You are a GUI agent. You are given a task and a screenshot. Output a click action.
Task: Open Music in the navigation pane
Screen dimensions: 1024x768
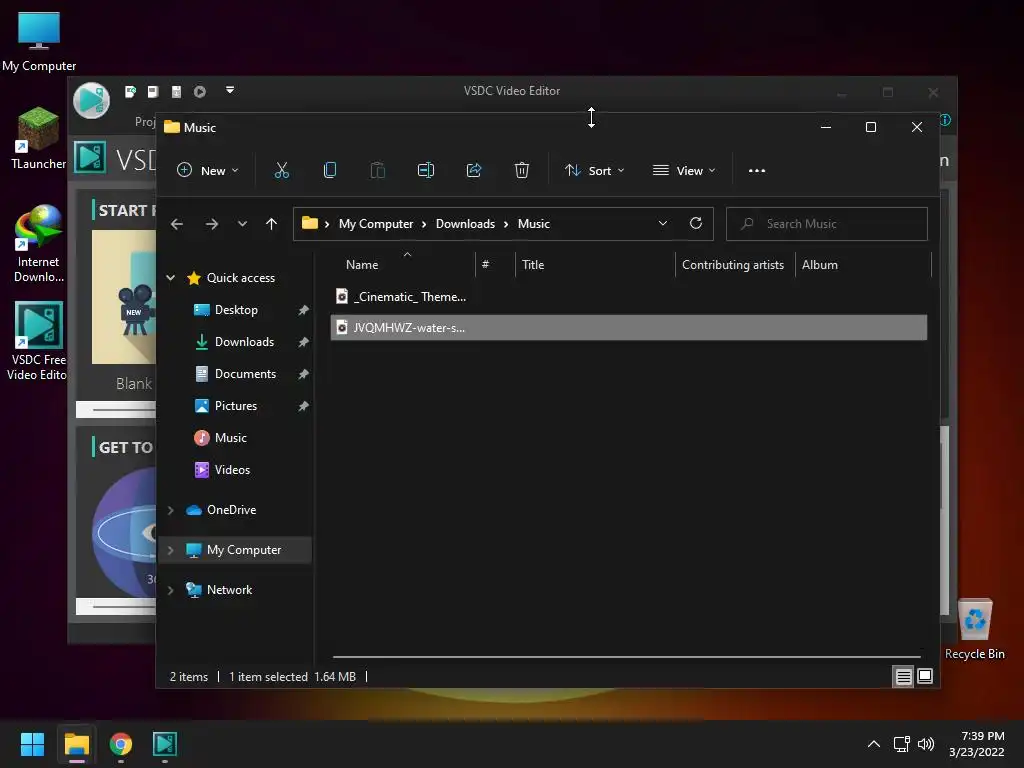231,438
